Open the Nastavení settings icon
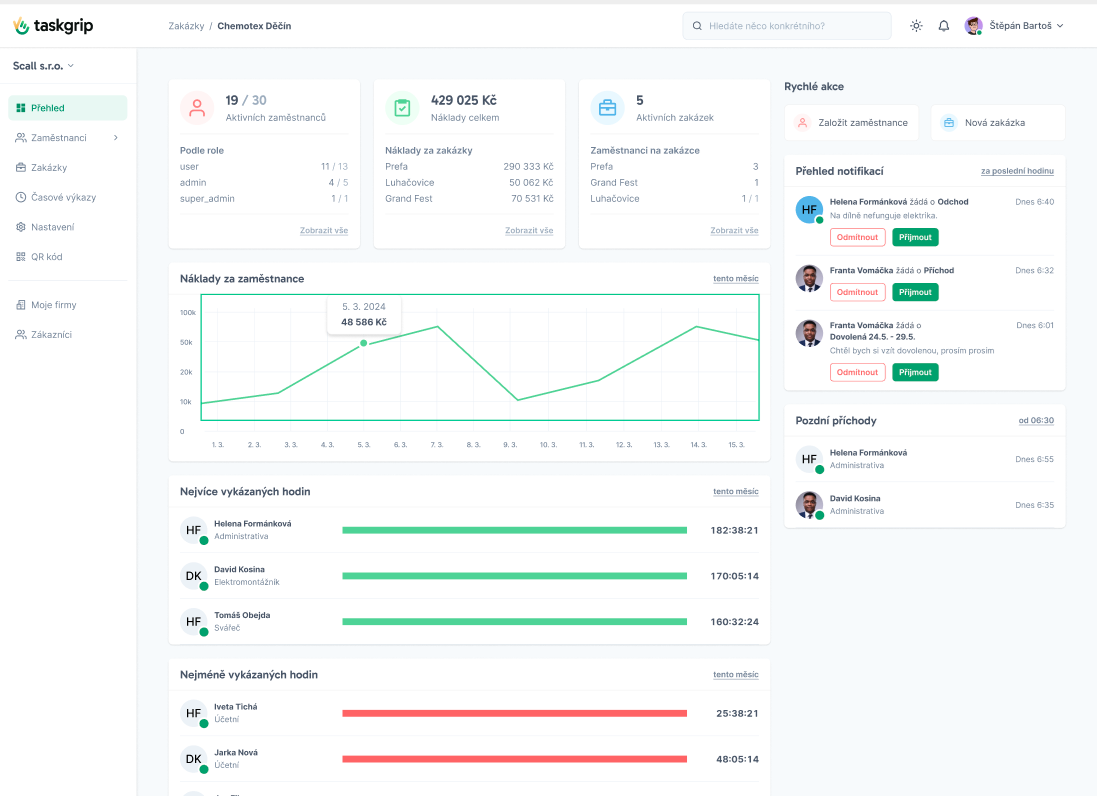The height and width of the screenshot is (796, 1097). 21,227
